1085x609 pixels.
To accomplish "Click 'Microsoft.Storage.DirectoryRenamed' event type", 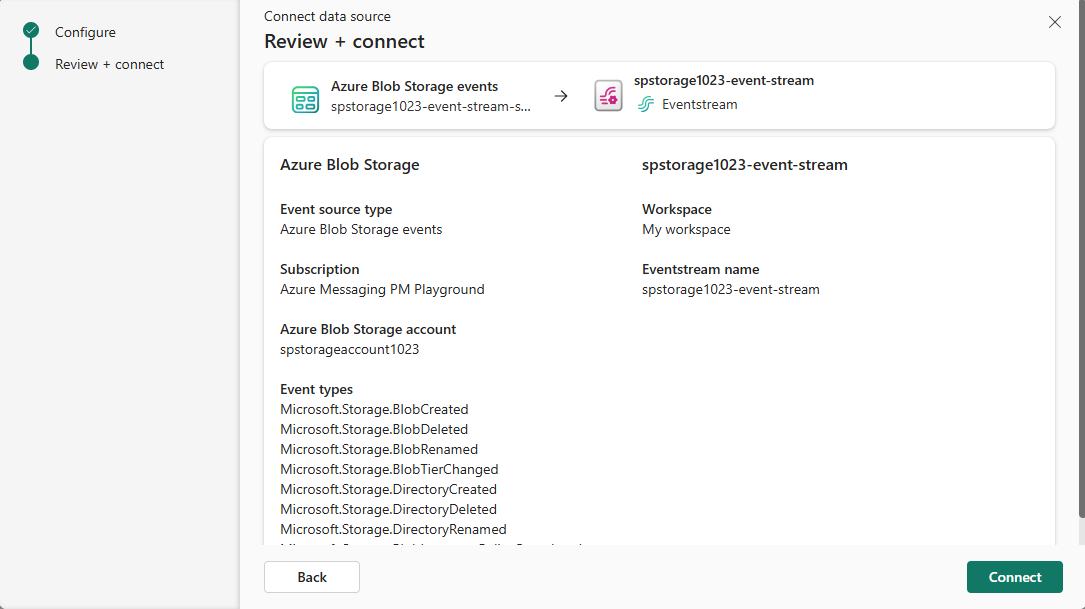I will (393, 529).
